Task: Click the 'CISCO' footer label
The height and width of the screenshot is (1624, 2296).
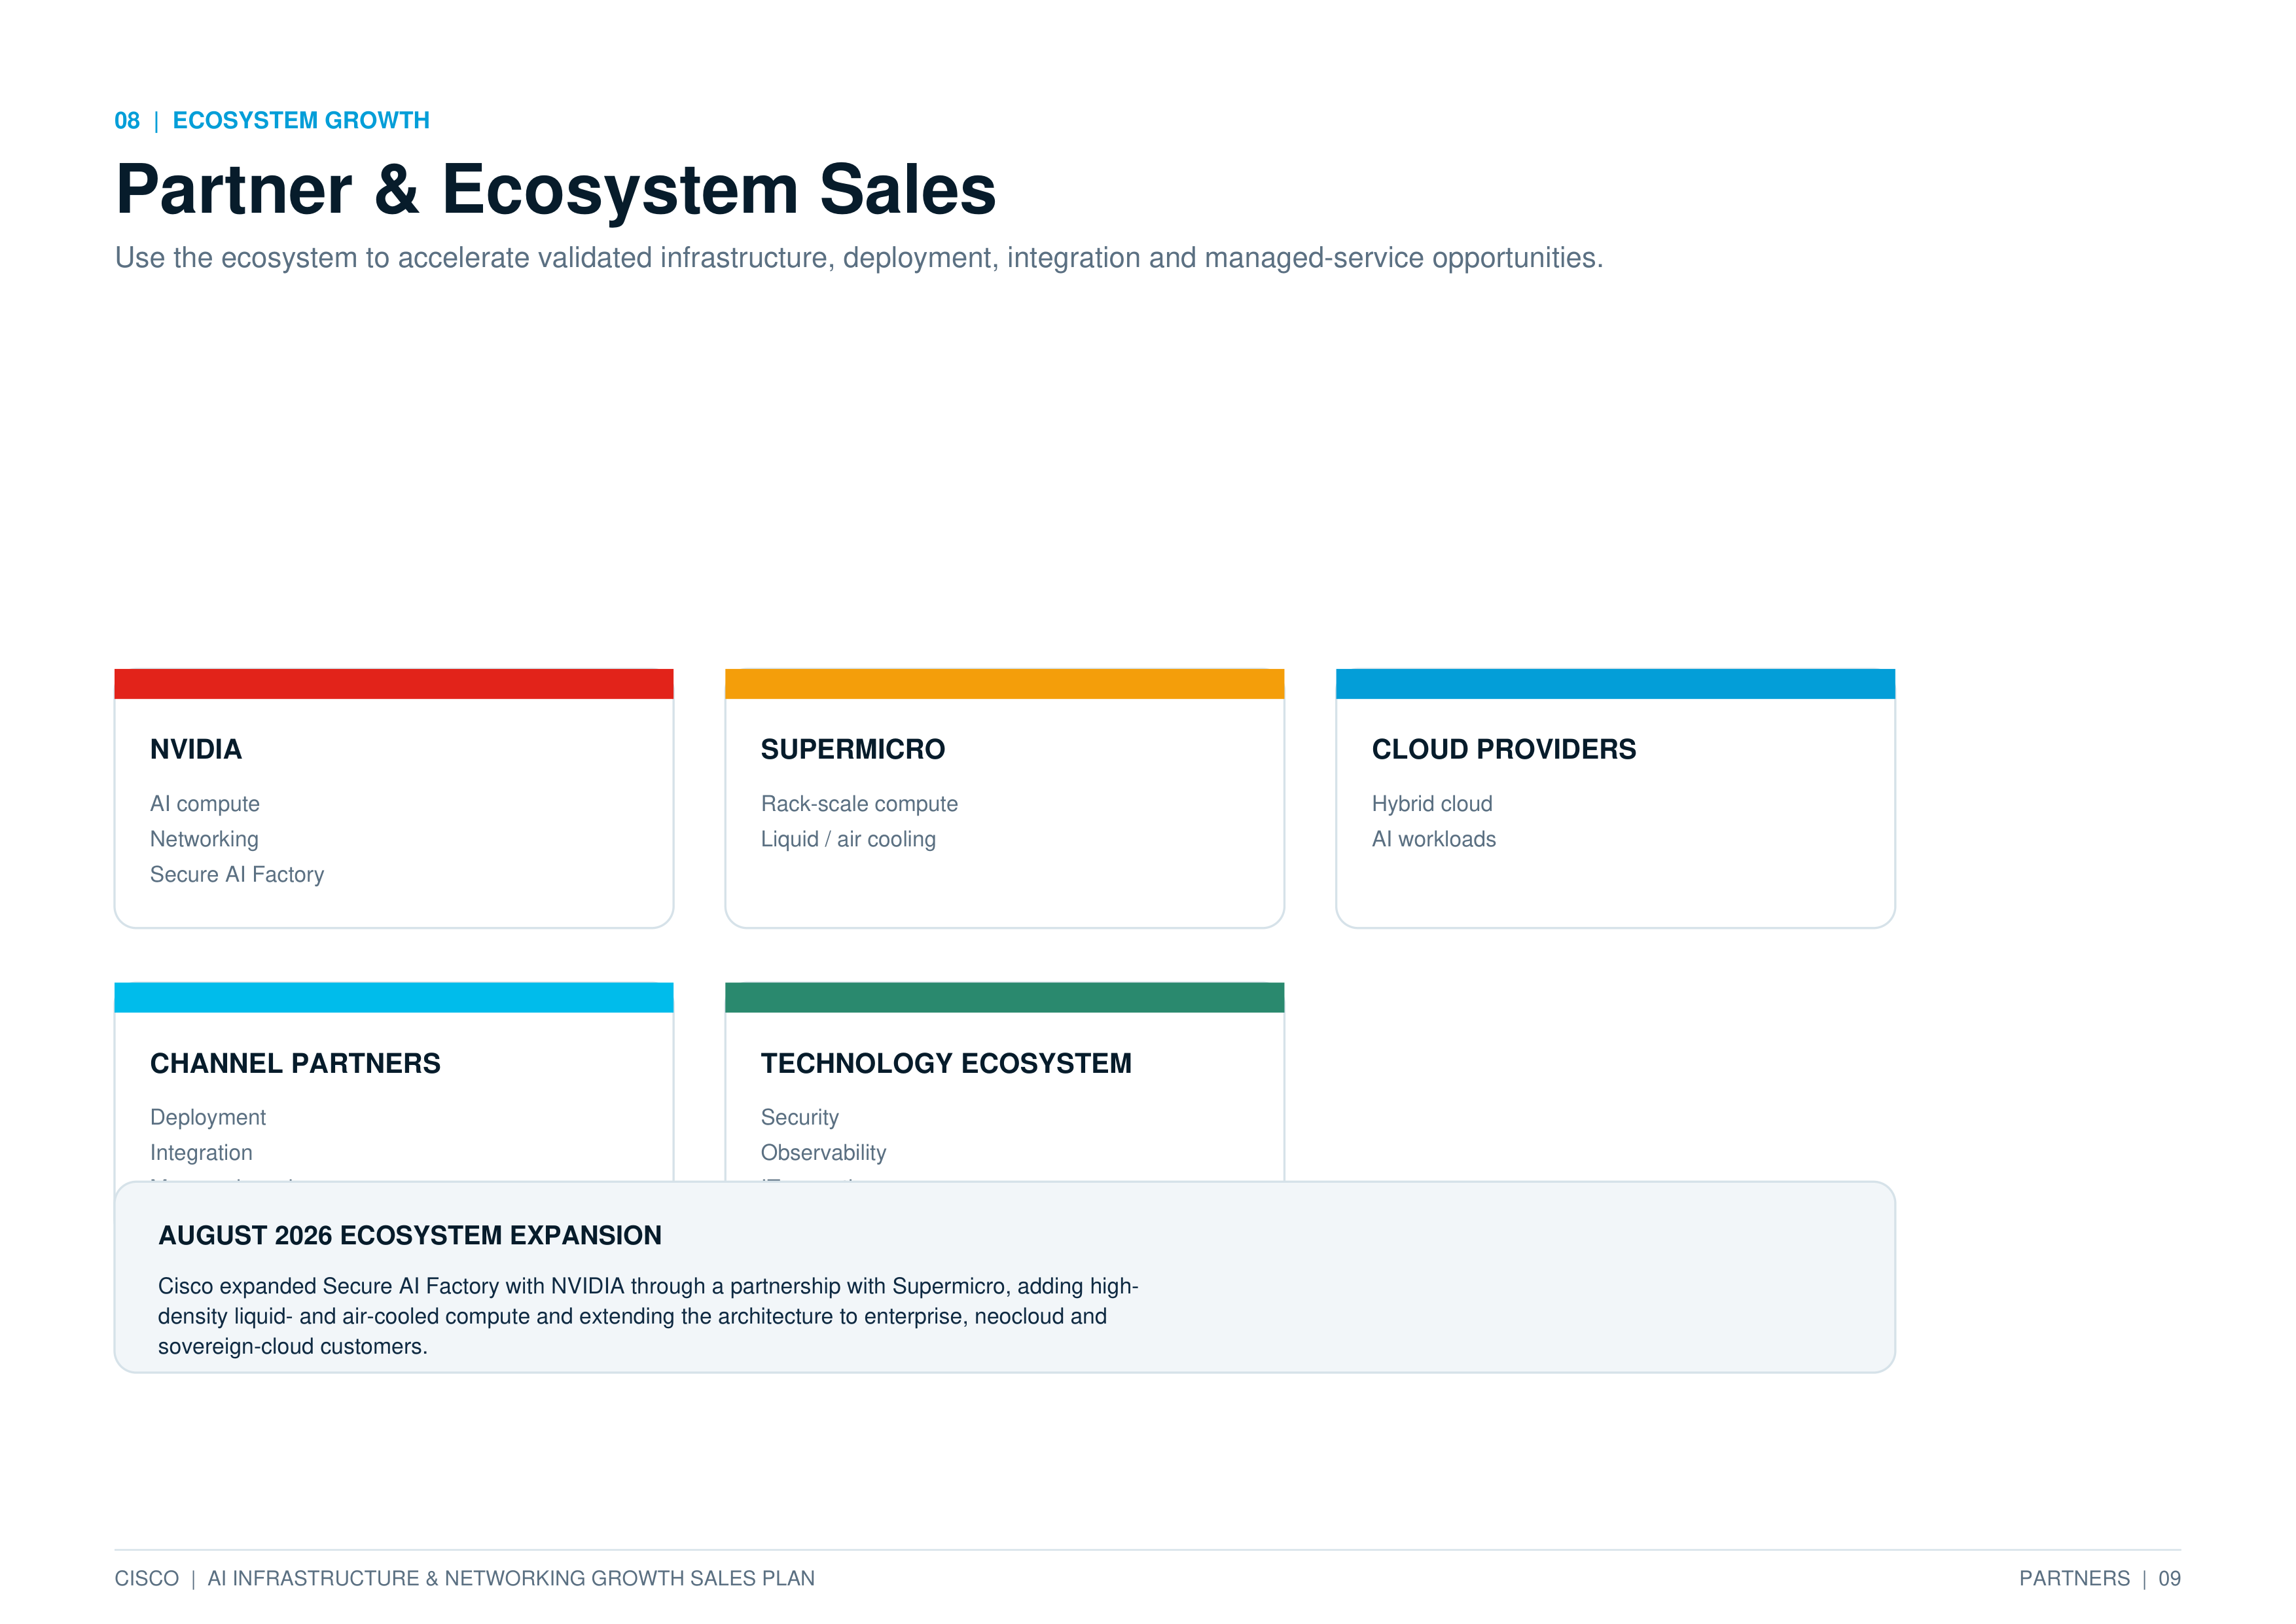Action: (x=147, y=1578)
